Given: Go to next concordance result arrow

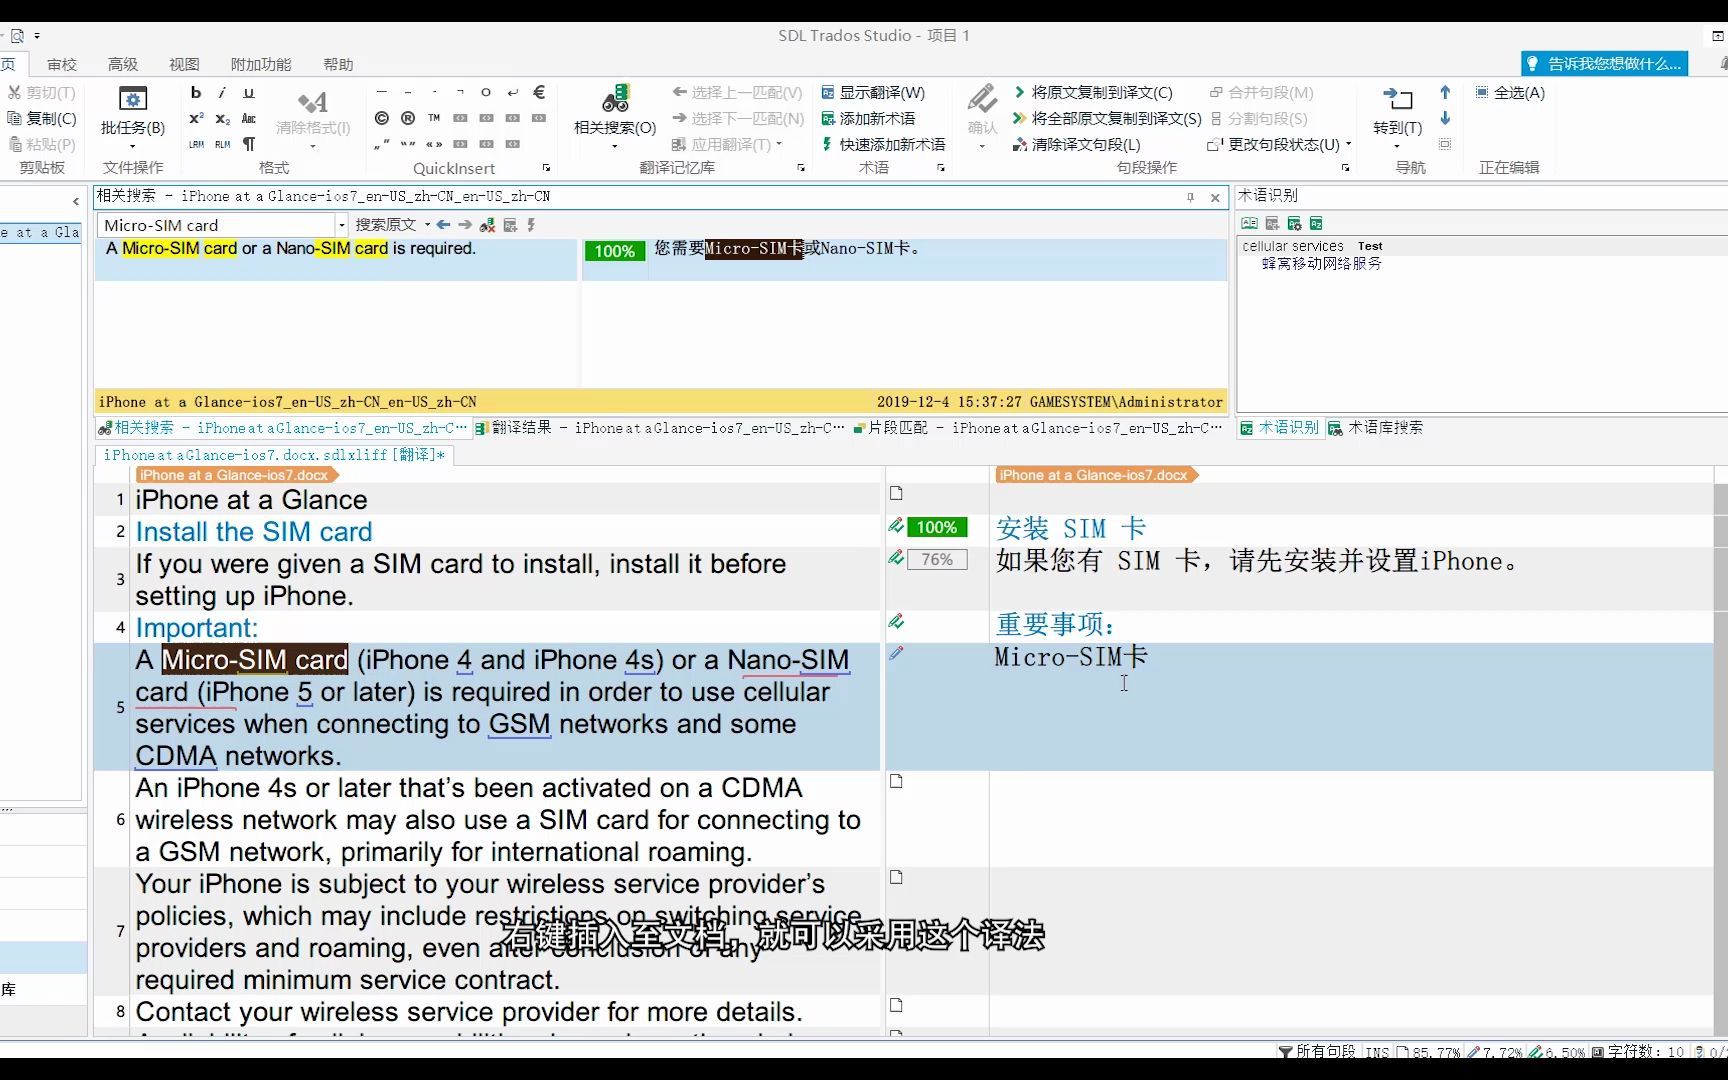Looking at the screenshot, I should click(465, 225).
